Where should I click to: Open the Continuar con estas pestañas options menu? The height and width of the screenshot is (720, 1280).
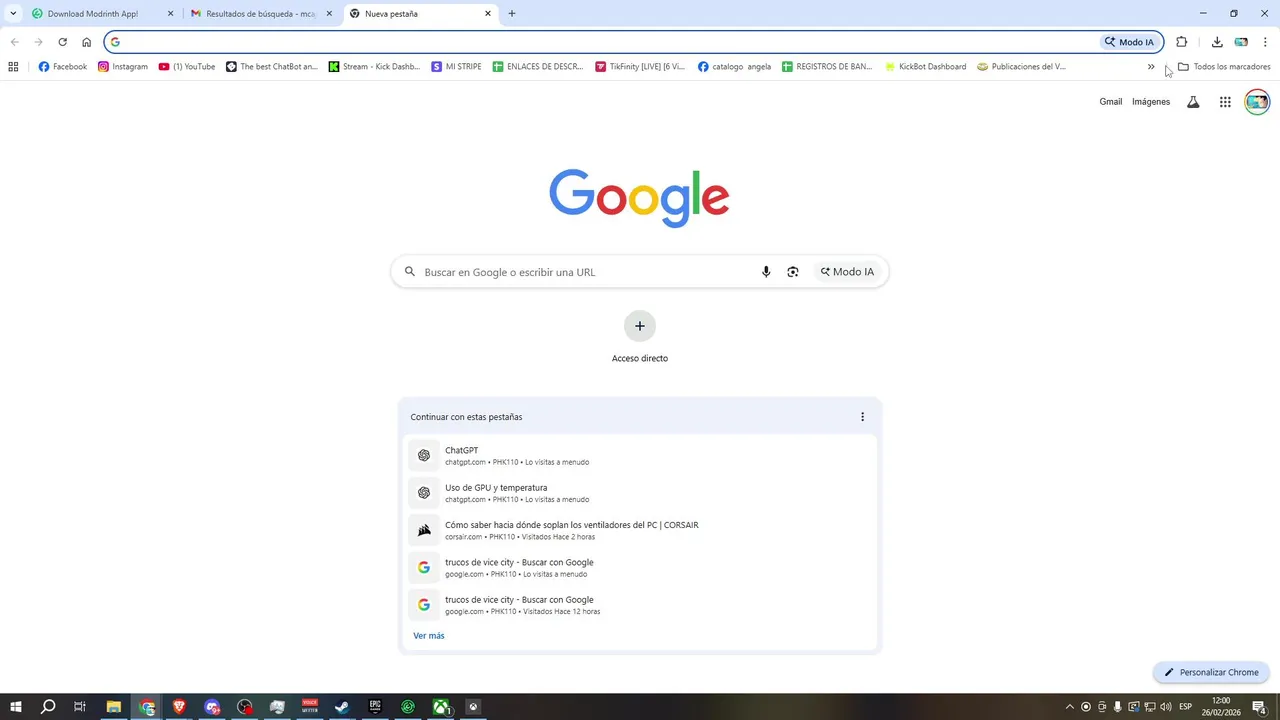pos(862,417)
